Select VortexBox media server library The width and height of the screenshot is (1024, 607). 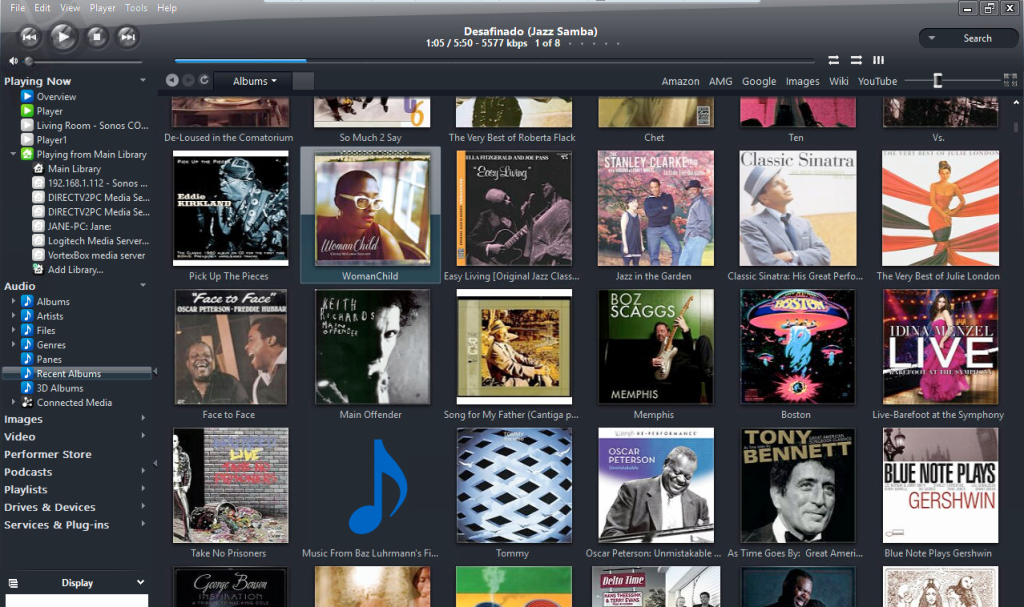click(x=96, y=255)
